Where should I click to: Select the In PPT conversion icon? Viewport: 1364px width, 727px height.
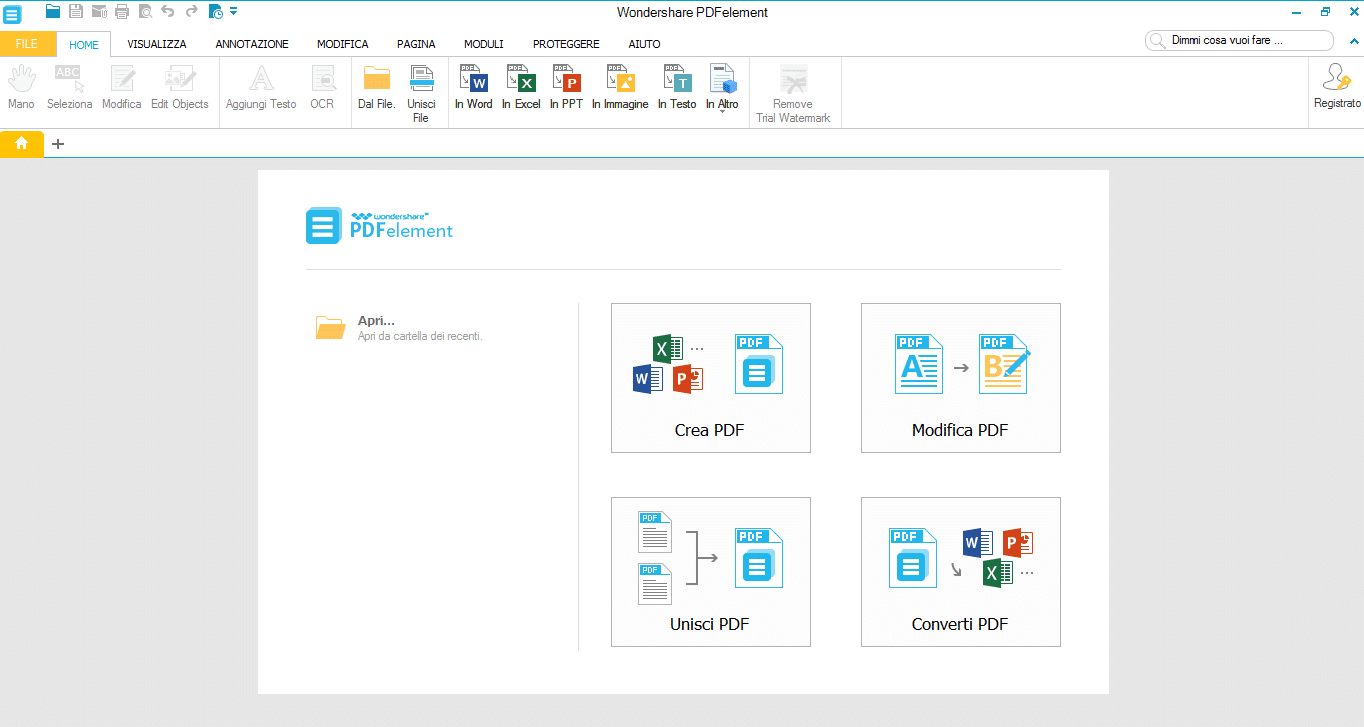(566, 86)
